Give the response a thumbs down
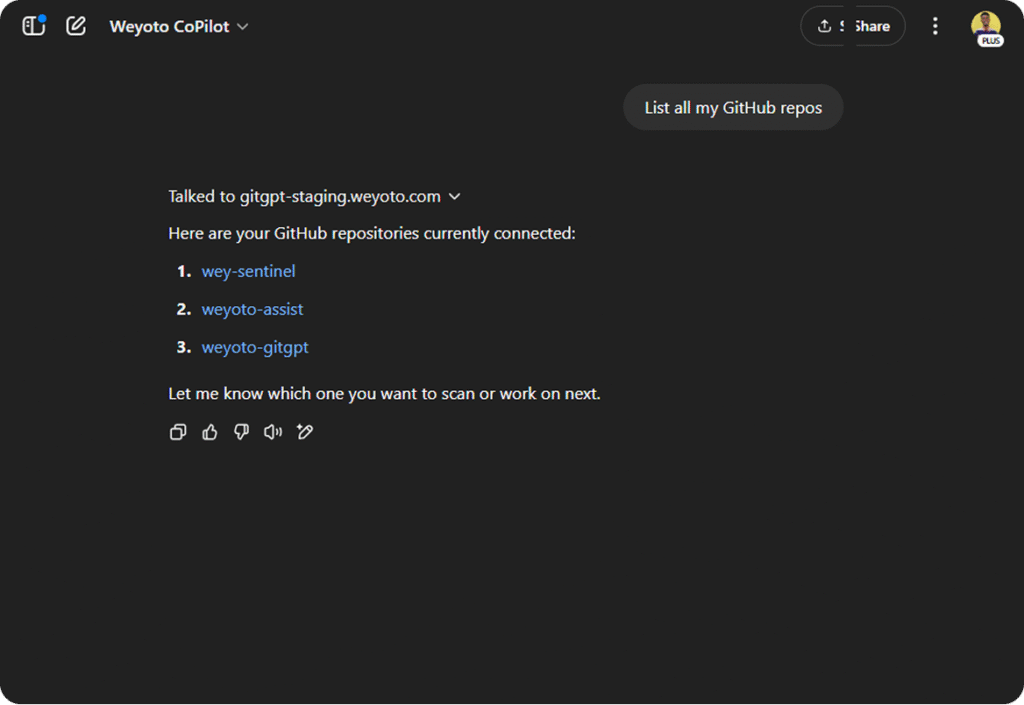The image size is (1024, 705). [x=242, y=432]
